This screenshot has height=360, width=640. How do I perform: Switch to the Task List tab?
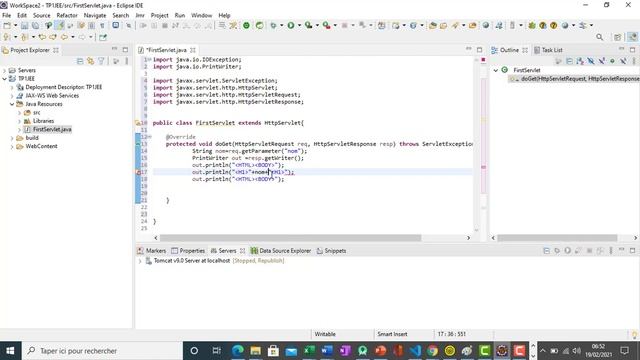coord(548,50)
